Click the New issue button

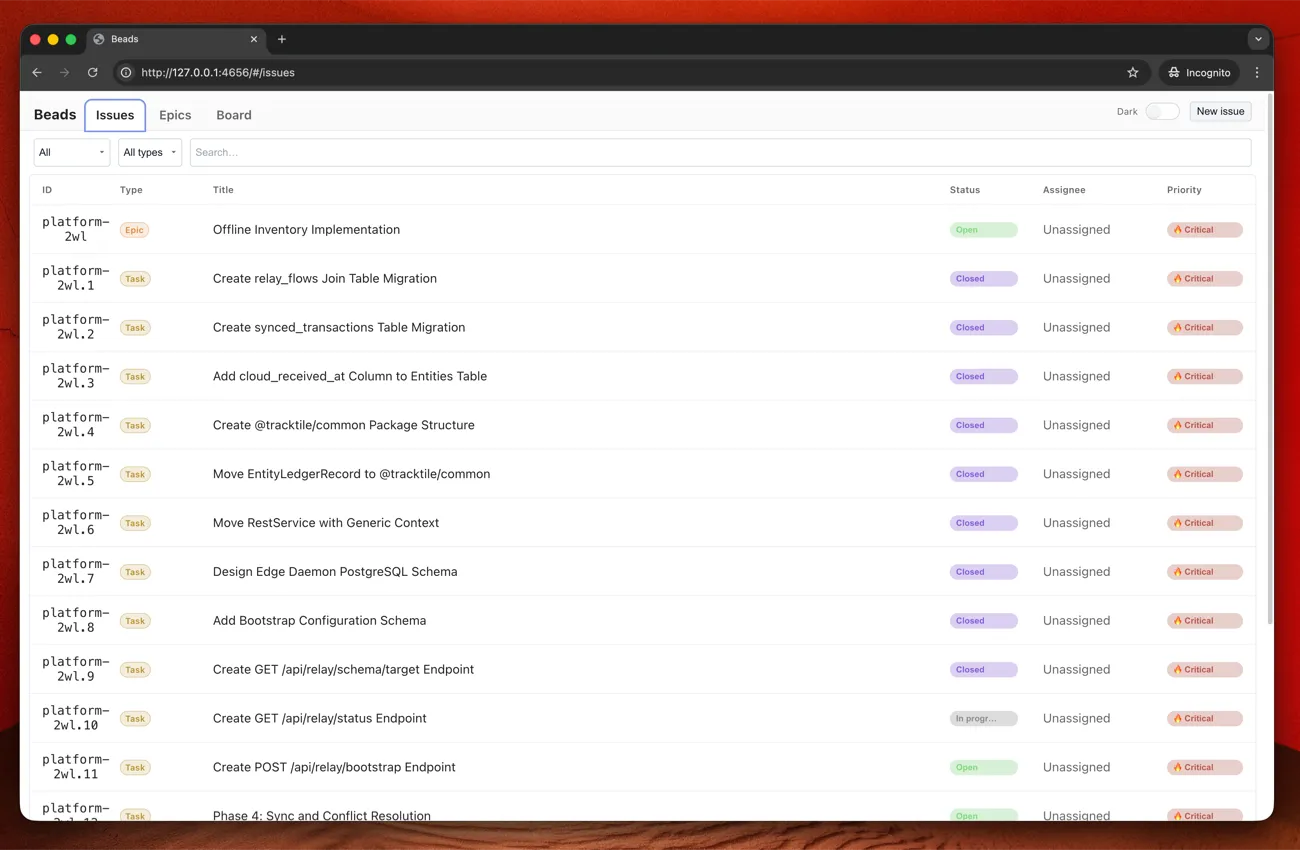[1220, 111]
